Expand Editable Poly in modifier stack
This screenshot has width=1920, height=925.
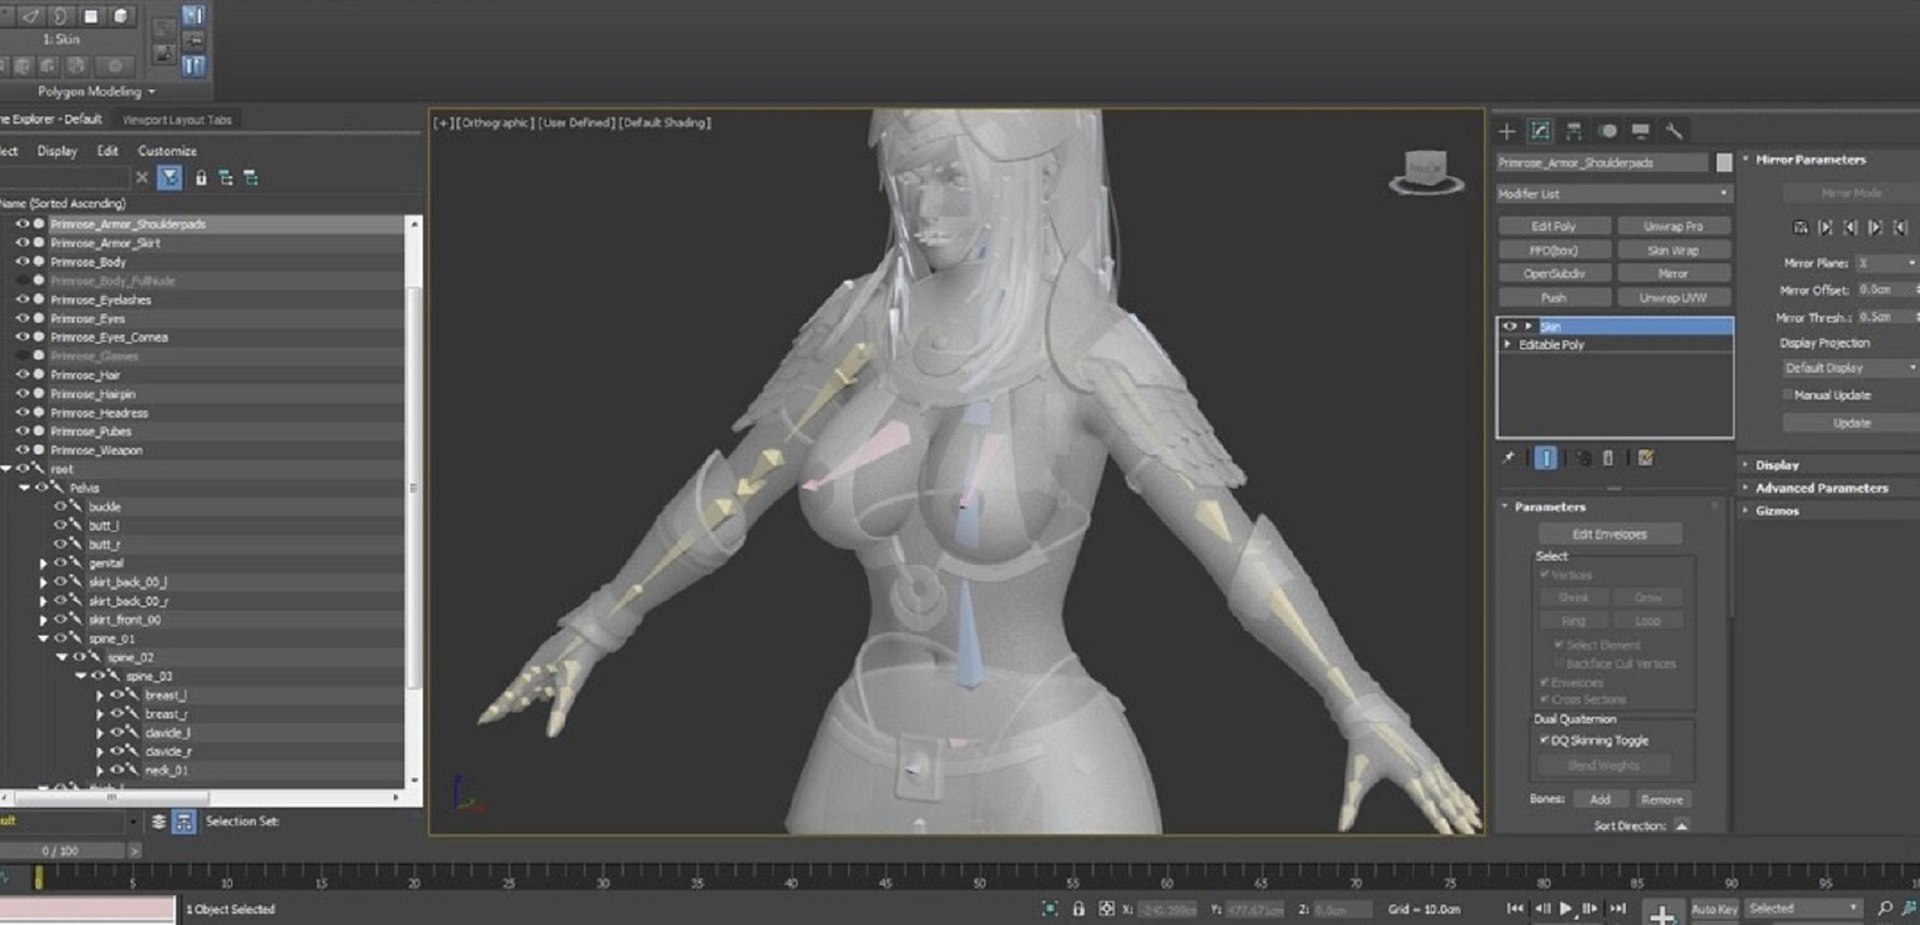point(1508,345)
